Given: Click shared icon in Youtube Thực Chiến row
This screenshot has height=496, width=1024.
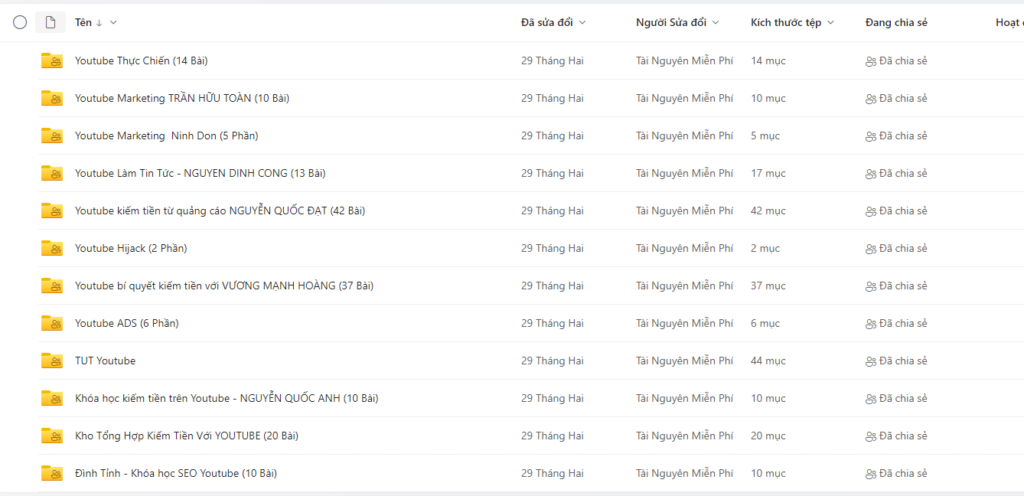Looking at the screenshot, I should 869,61.
